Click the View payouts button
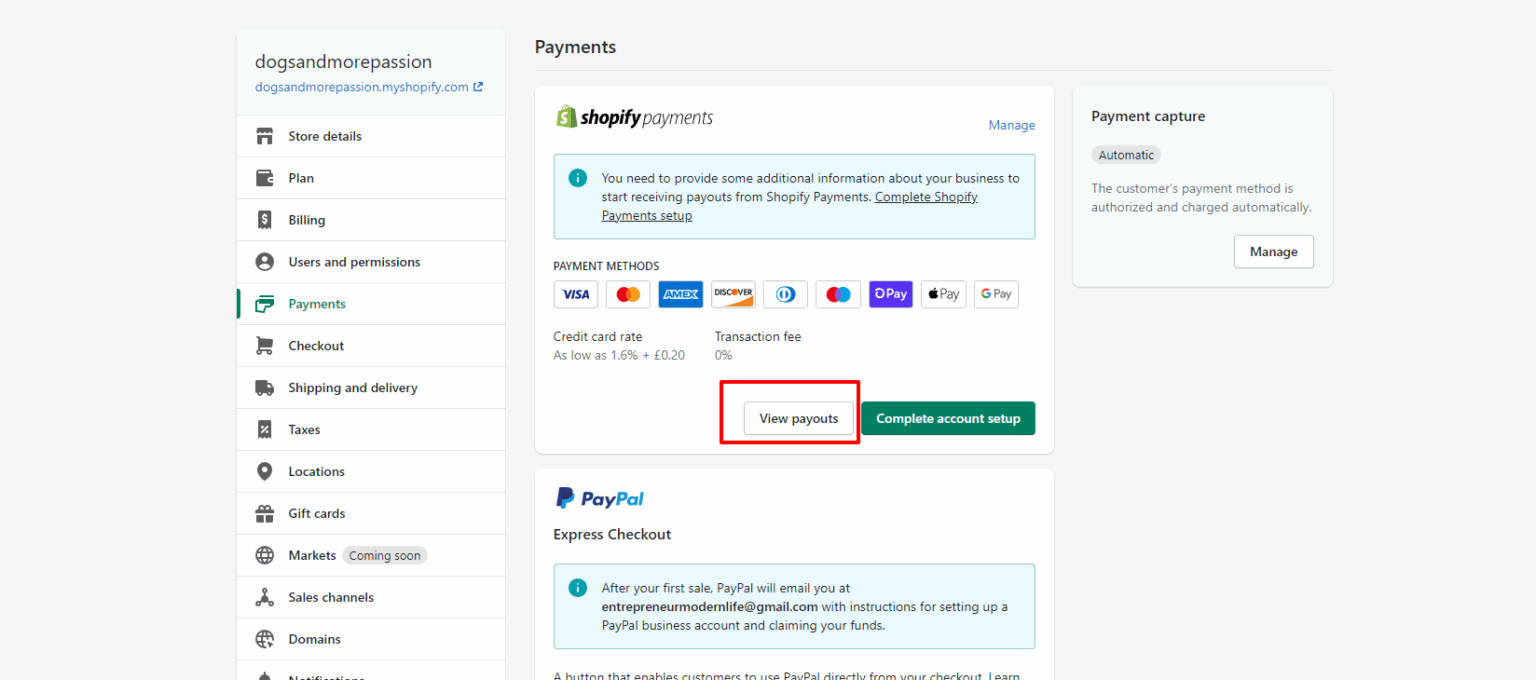 (798, 418)
